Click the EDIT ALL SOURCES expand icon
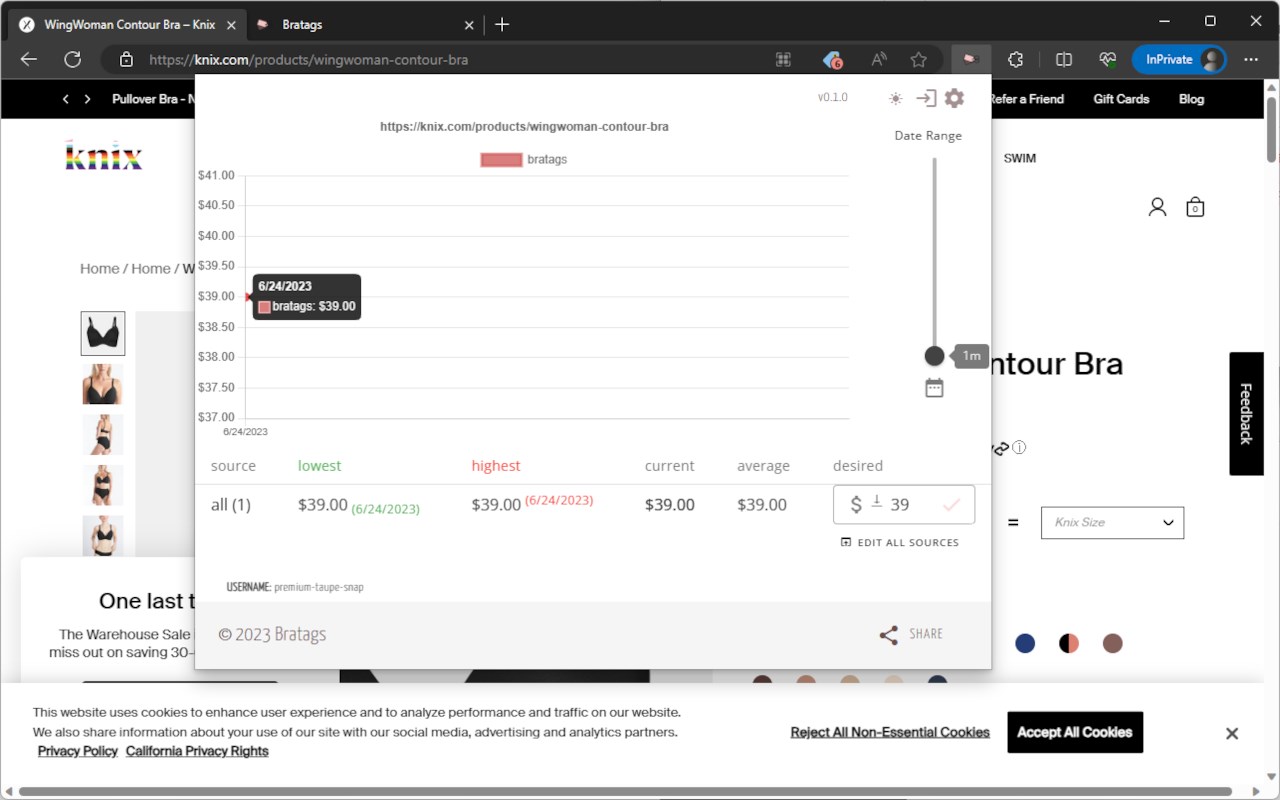The width and height of the screenshot is (1280, 800). point(846,542)
